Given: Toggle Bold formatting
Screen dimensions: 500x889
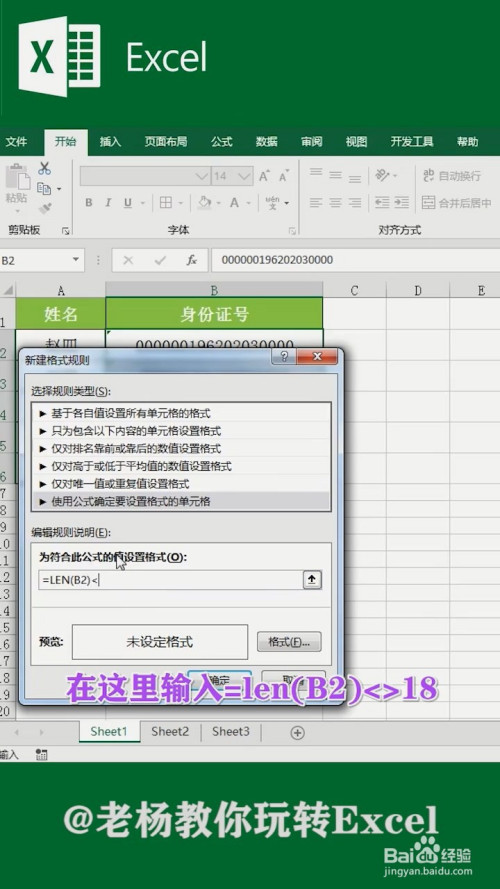Looking at the screenshot, I should coord(88,202).
